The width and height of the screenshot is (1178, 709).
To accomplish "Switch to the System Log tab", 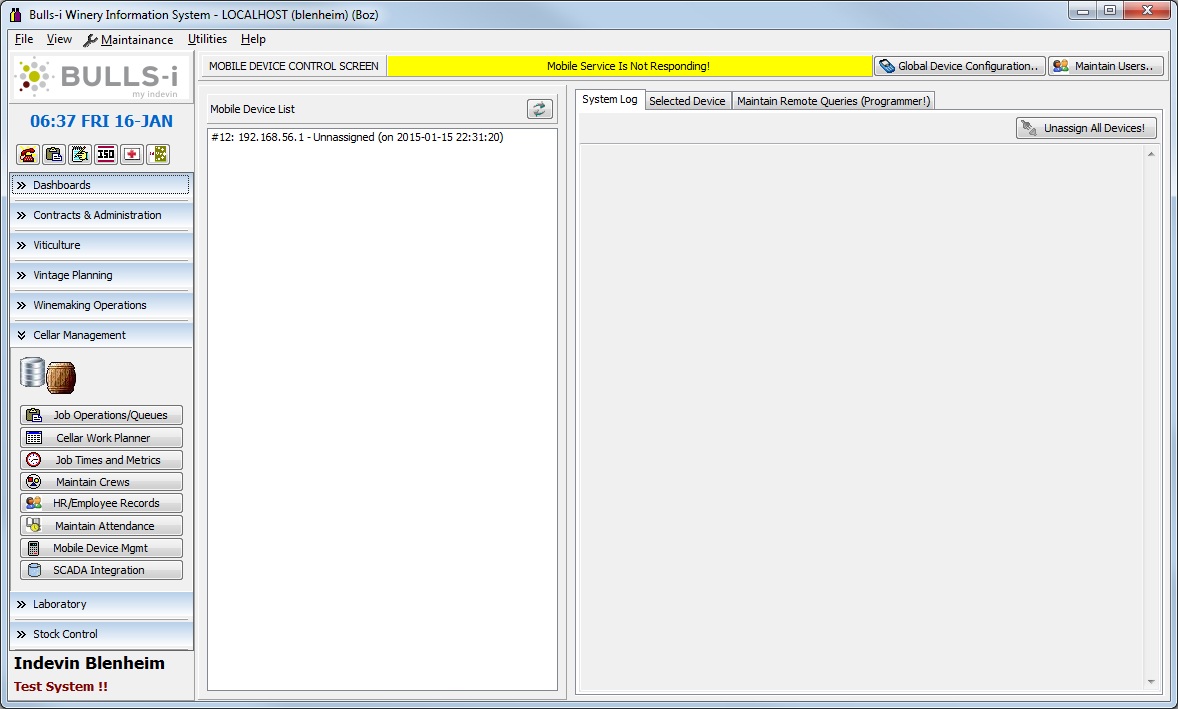I will point(609,100).
